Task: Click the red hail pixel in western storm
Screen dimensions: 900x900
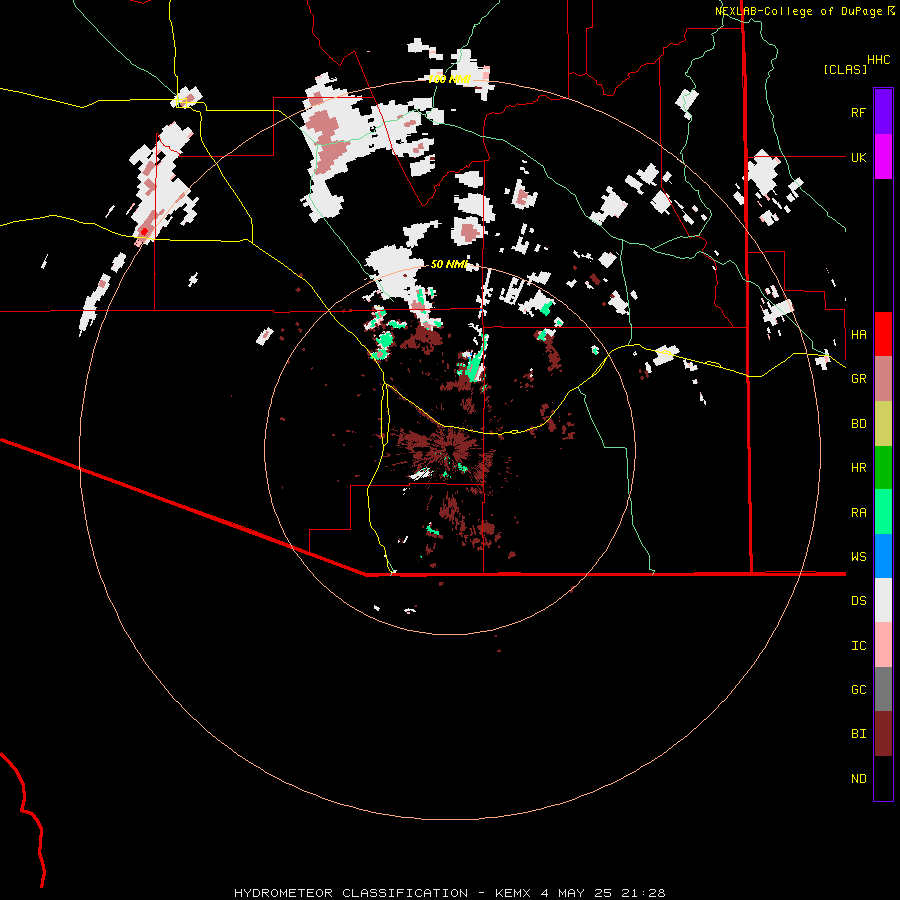Action: coord(145,231)
